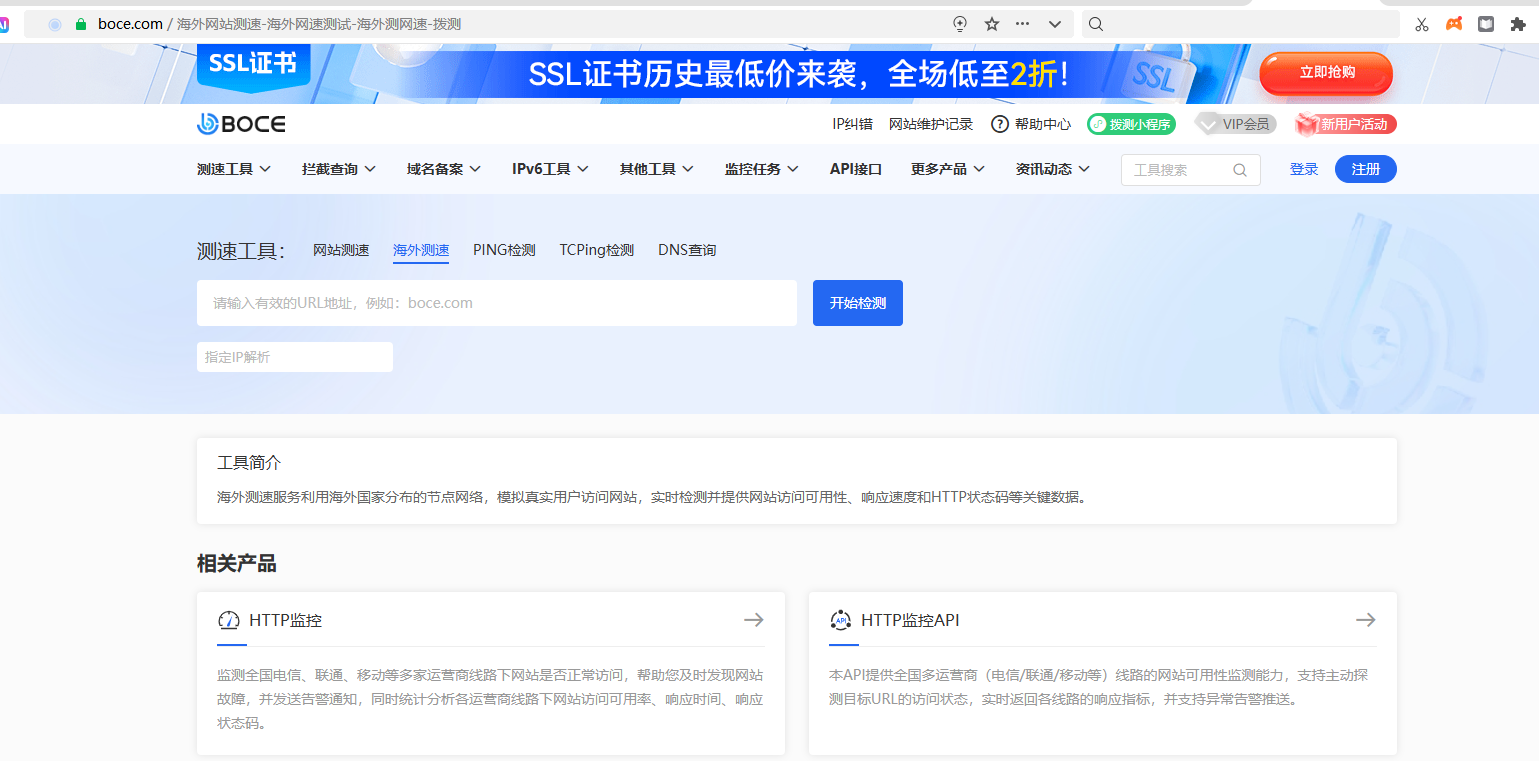Click the BOCE logo icon
Screen dimensions: 1539x761
pos(205,123)
